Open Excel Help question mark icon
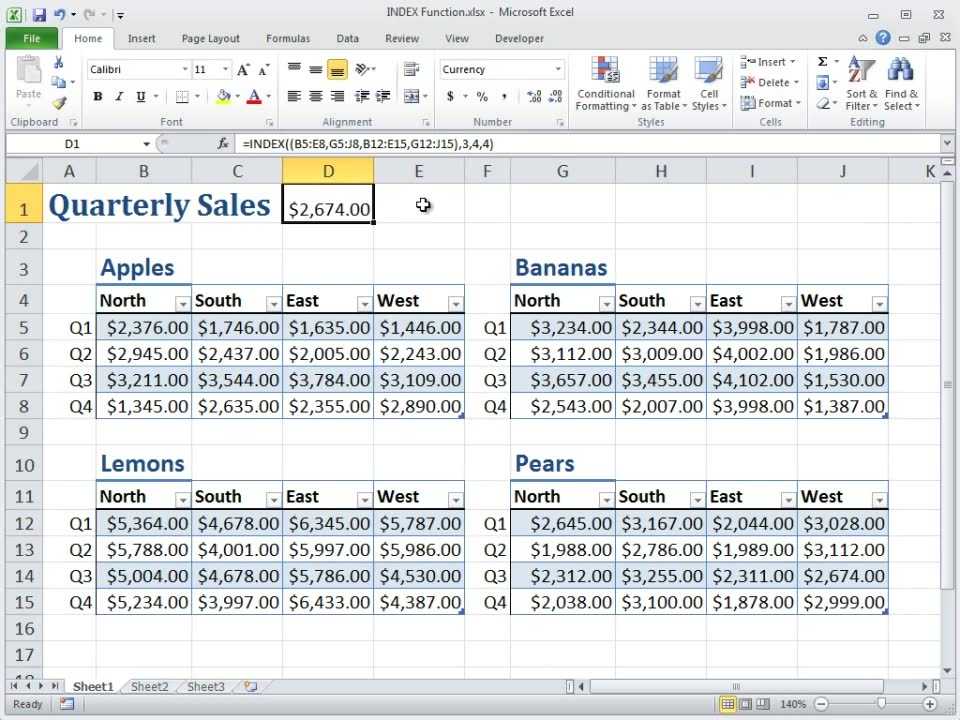Screen dimensions: 960x720 click(x=883, y=38)
